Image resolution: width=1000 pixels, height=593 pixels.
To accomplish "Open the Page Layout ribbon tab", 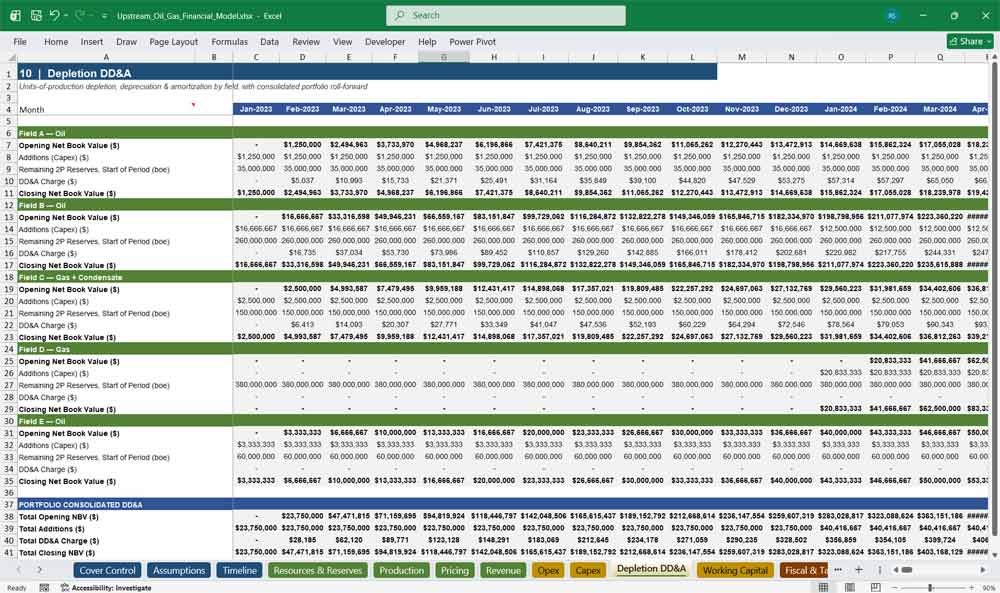I will pos(173,41).
